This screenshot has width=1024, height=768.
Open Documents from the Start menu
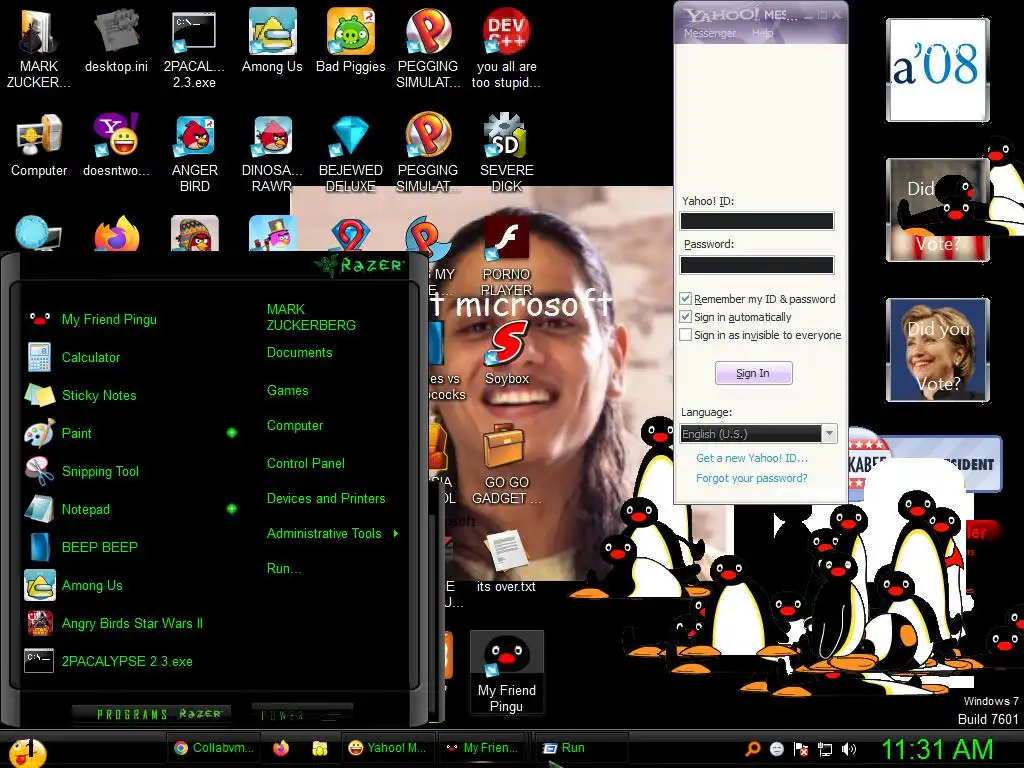pyautogui.click(x=300, y=353)
